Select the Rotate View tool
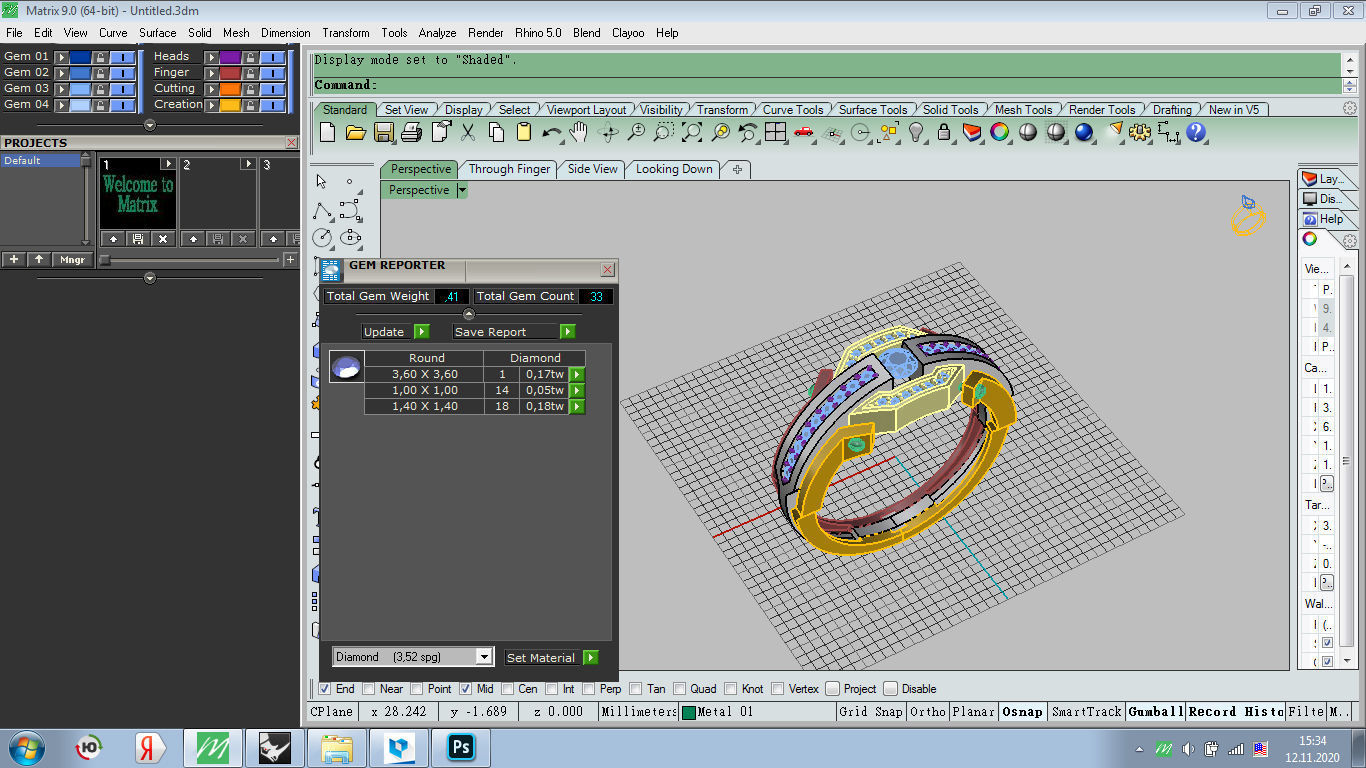The height and width of the screenshot is (768, 1366). coord(608,132)
